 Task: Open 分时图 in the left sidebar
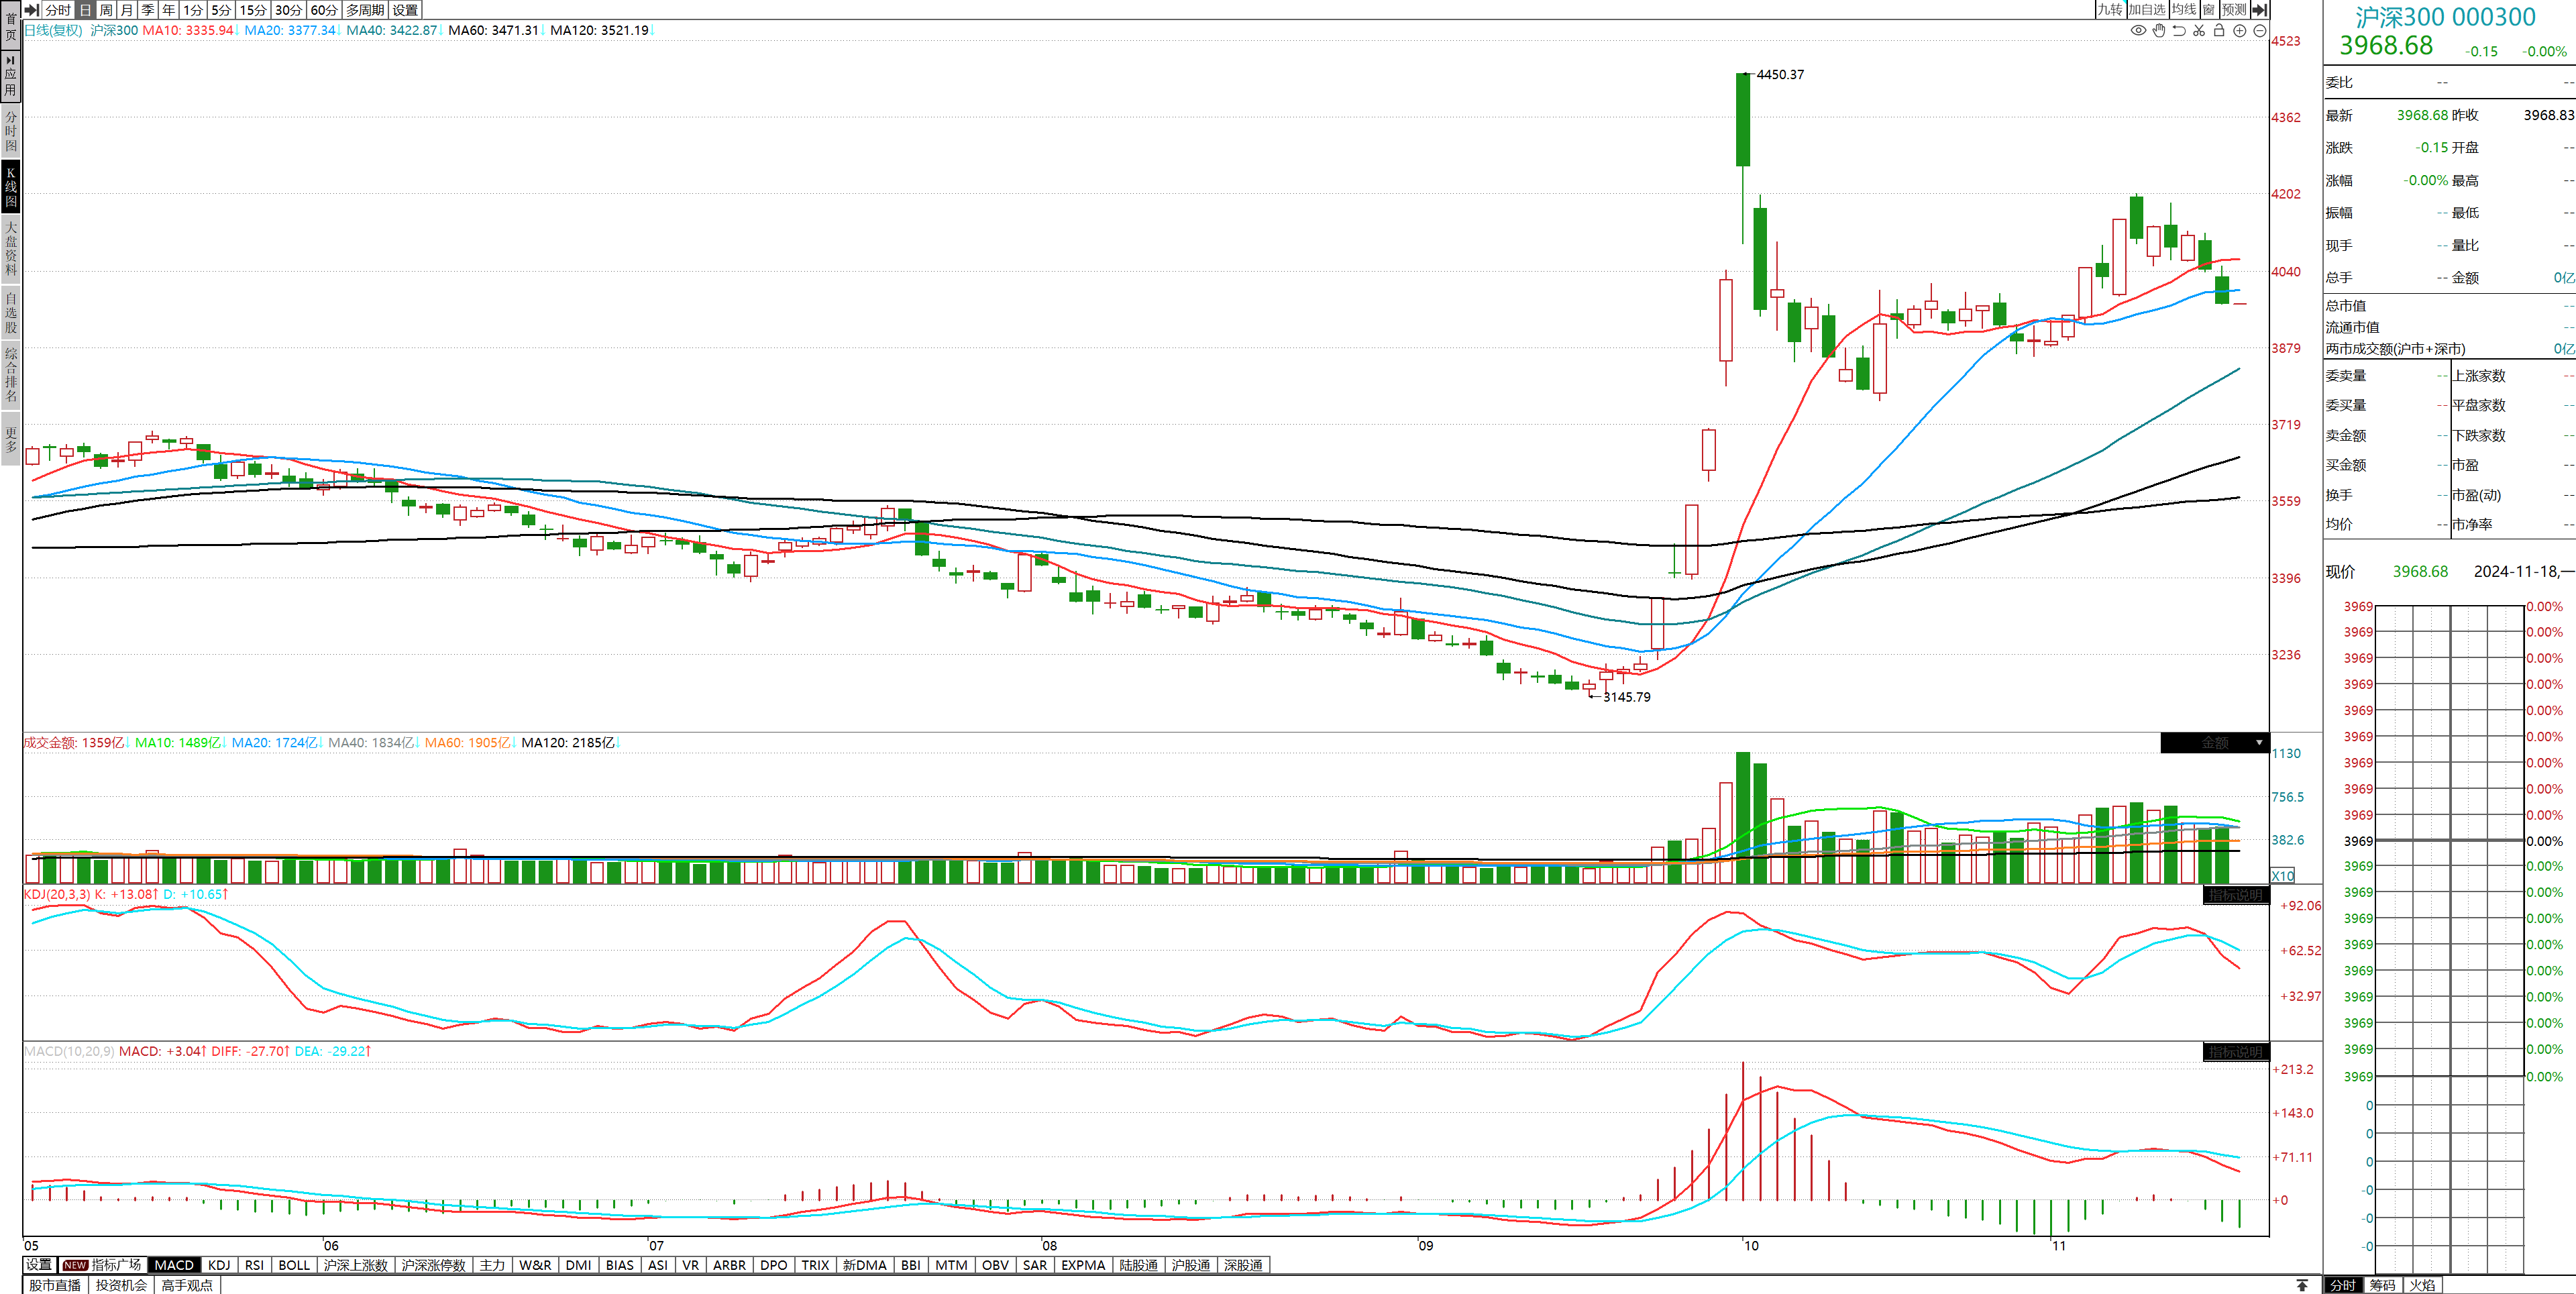tap(11, 131)
